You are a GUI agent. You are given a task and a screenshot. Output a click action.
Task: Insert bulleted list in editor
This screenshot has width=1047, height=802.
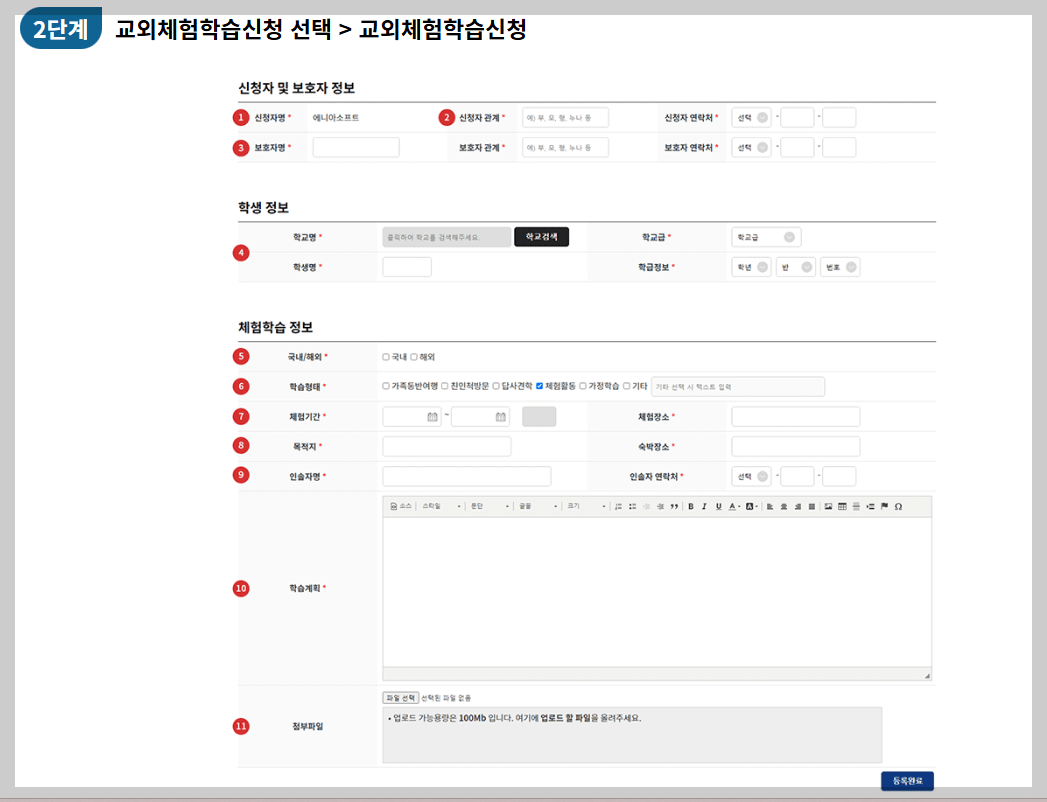point(632,506)
